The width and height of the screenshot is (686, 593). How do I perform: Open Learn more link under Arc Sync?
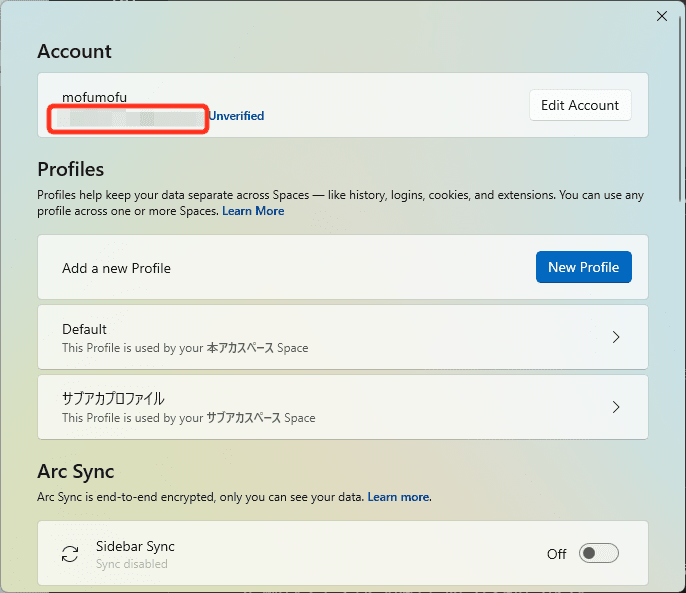[398, 497]
